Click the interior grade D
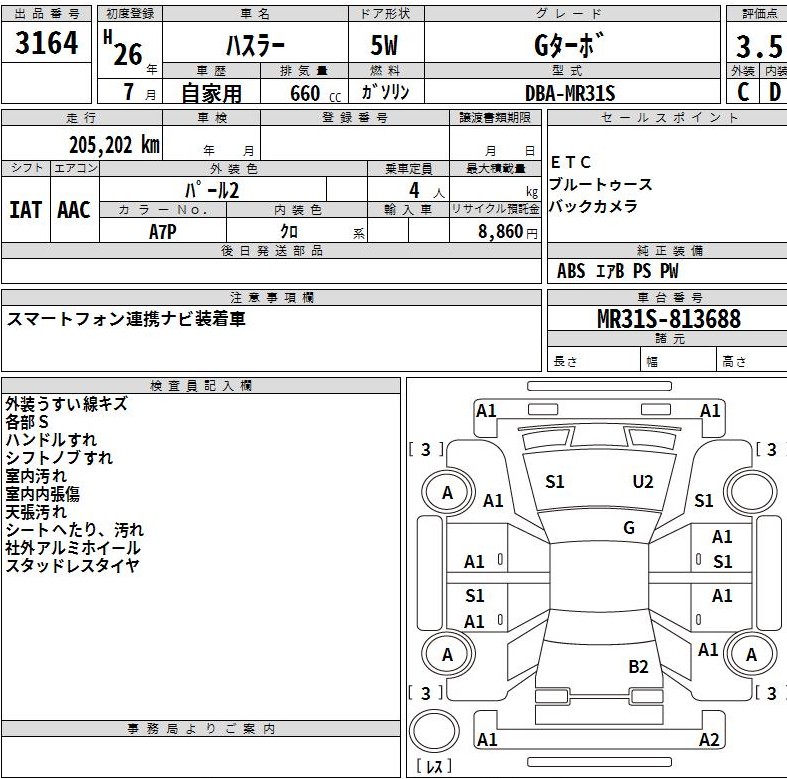 [x=775, y=92]
